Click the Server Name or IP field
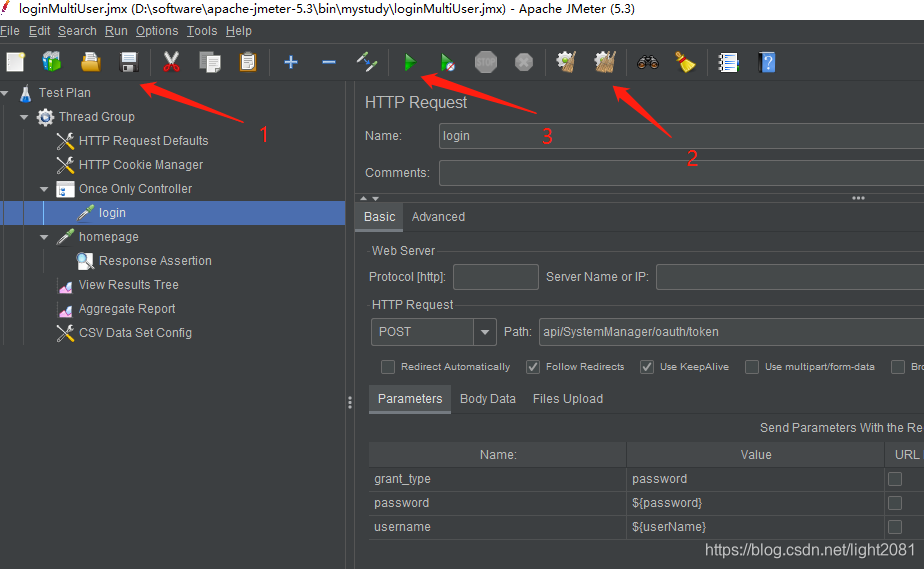 click(x=790, y=277)
